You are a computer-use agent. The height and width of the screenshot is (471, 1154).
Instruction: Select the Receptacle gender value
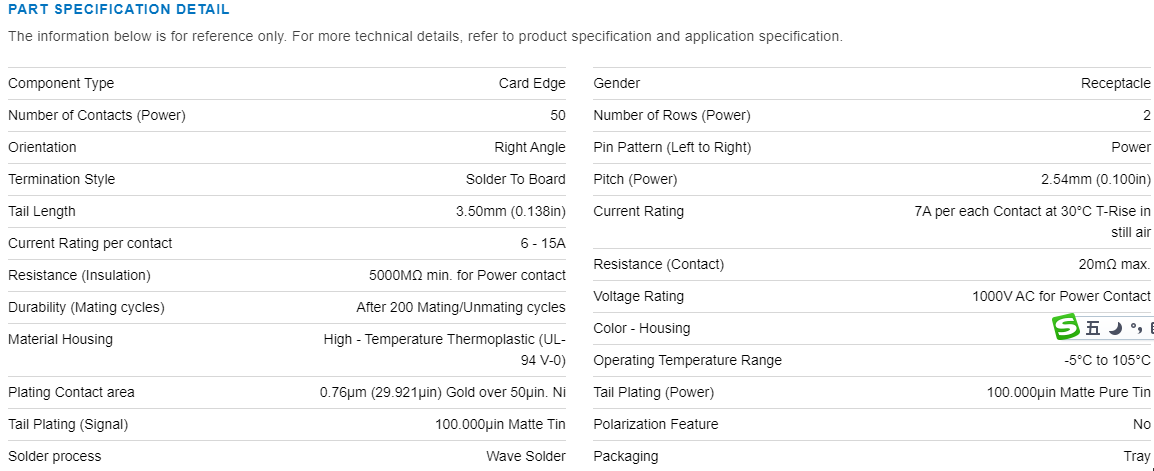(x=1115, y=83)
